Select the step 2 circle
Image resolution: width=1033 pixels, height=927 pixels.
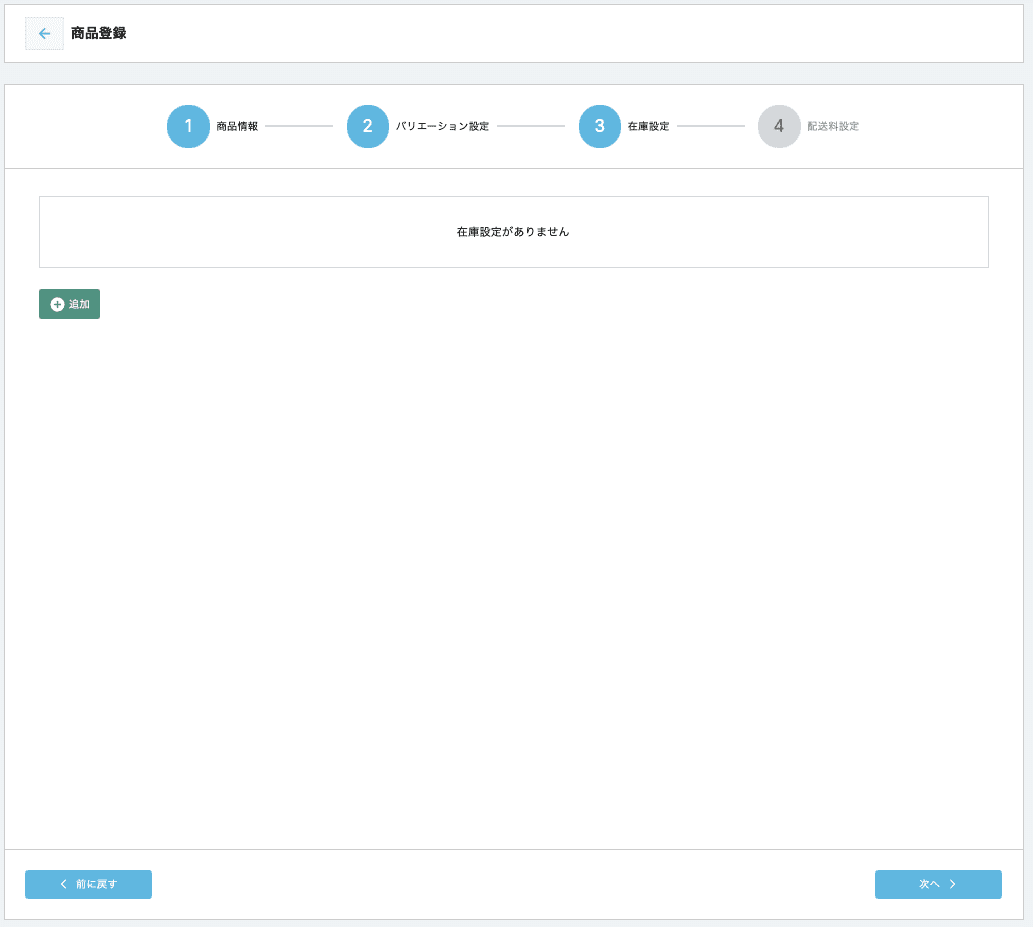368,127
